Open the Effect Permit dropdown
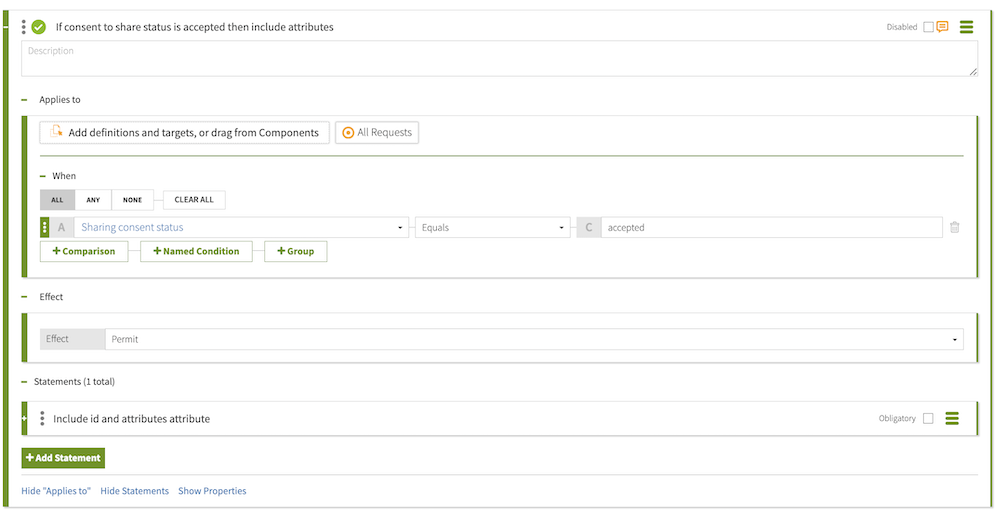This screenshot has width=1000, height=517. click(535, 339)
